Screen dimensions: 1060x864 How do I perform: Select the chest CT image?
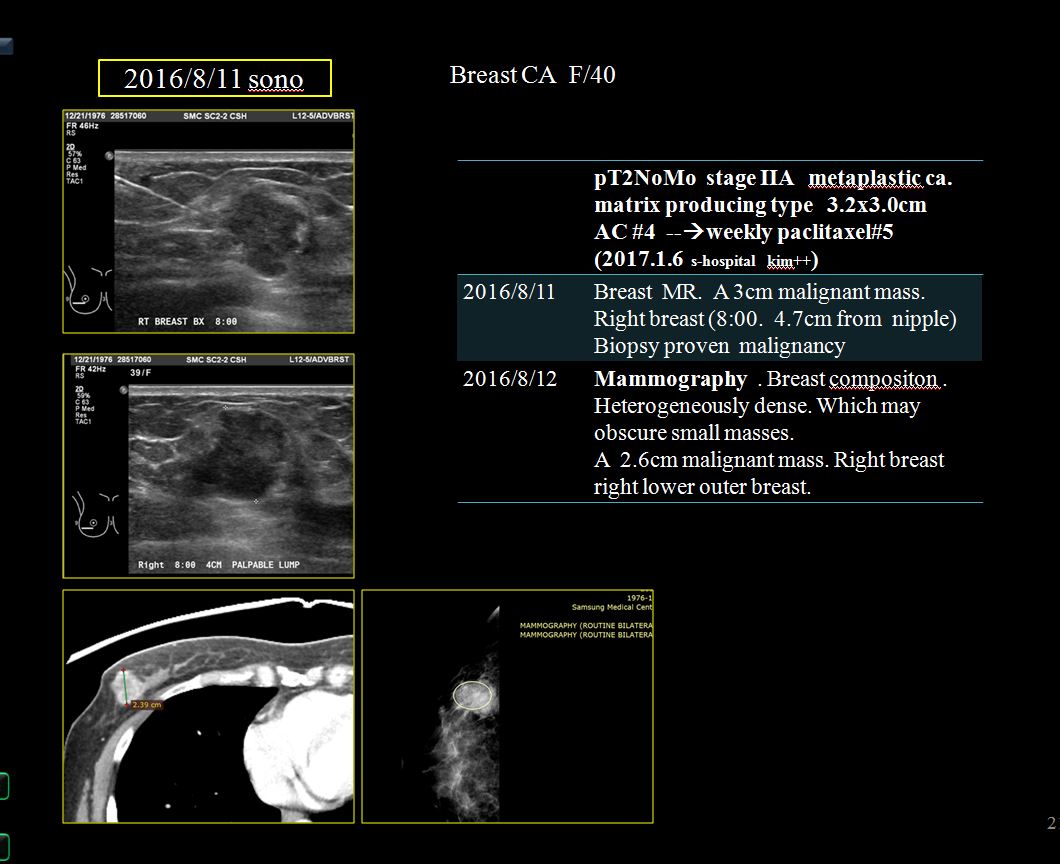tap(208, 706)
